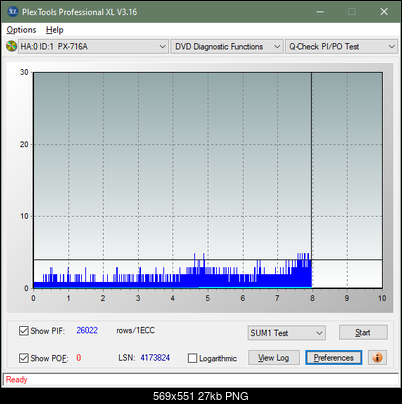Open the orange info icon button
The image size is (402, 404).
point(377,358)
